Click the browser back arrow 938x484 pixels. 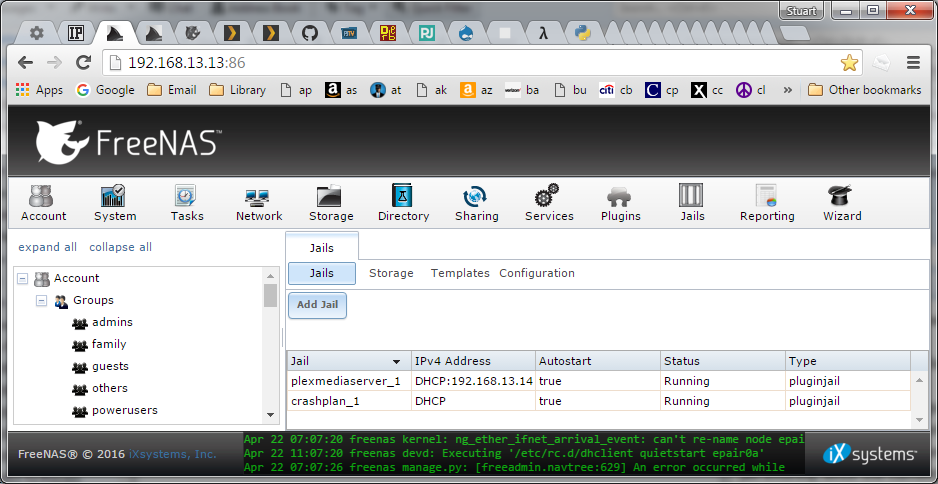[x=25, y=62]
